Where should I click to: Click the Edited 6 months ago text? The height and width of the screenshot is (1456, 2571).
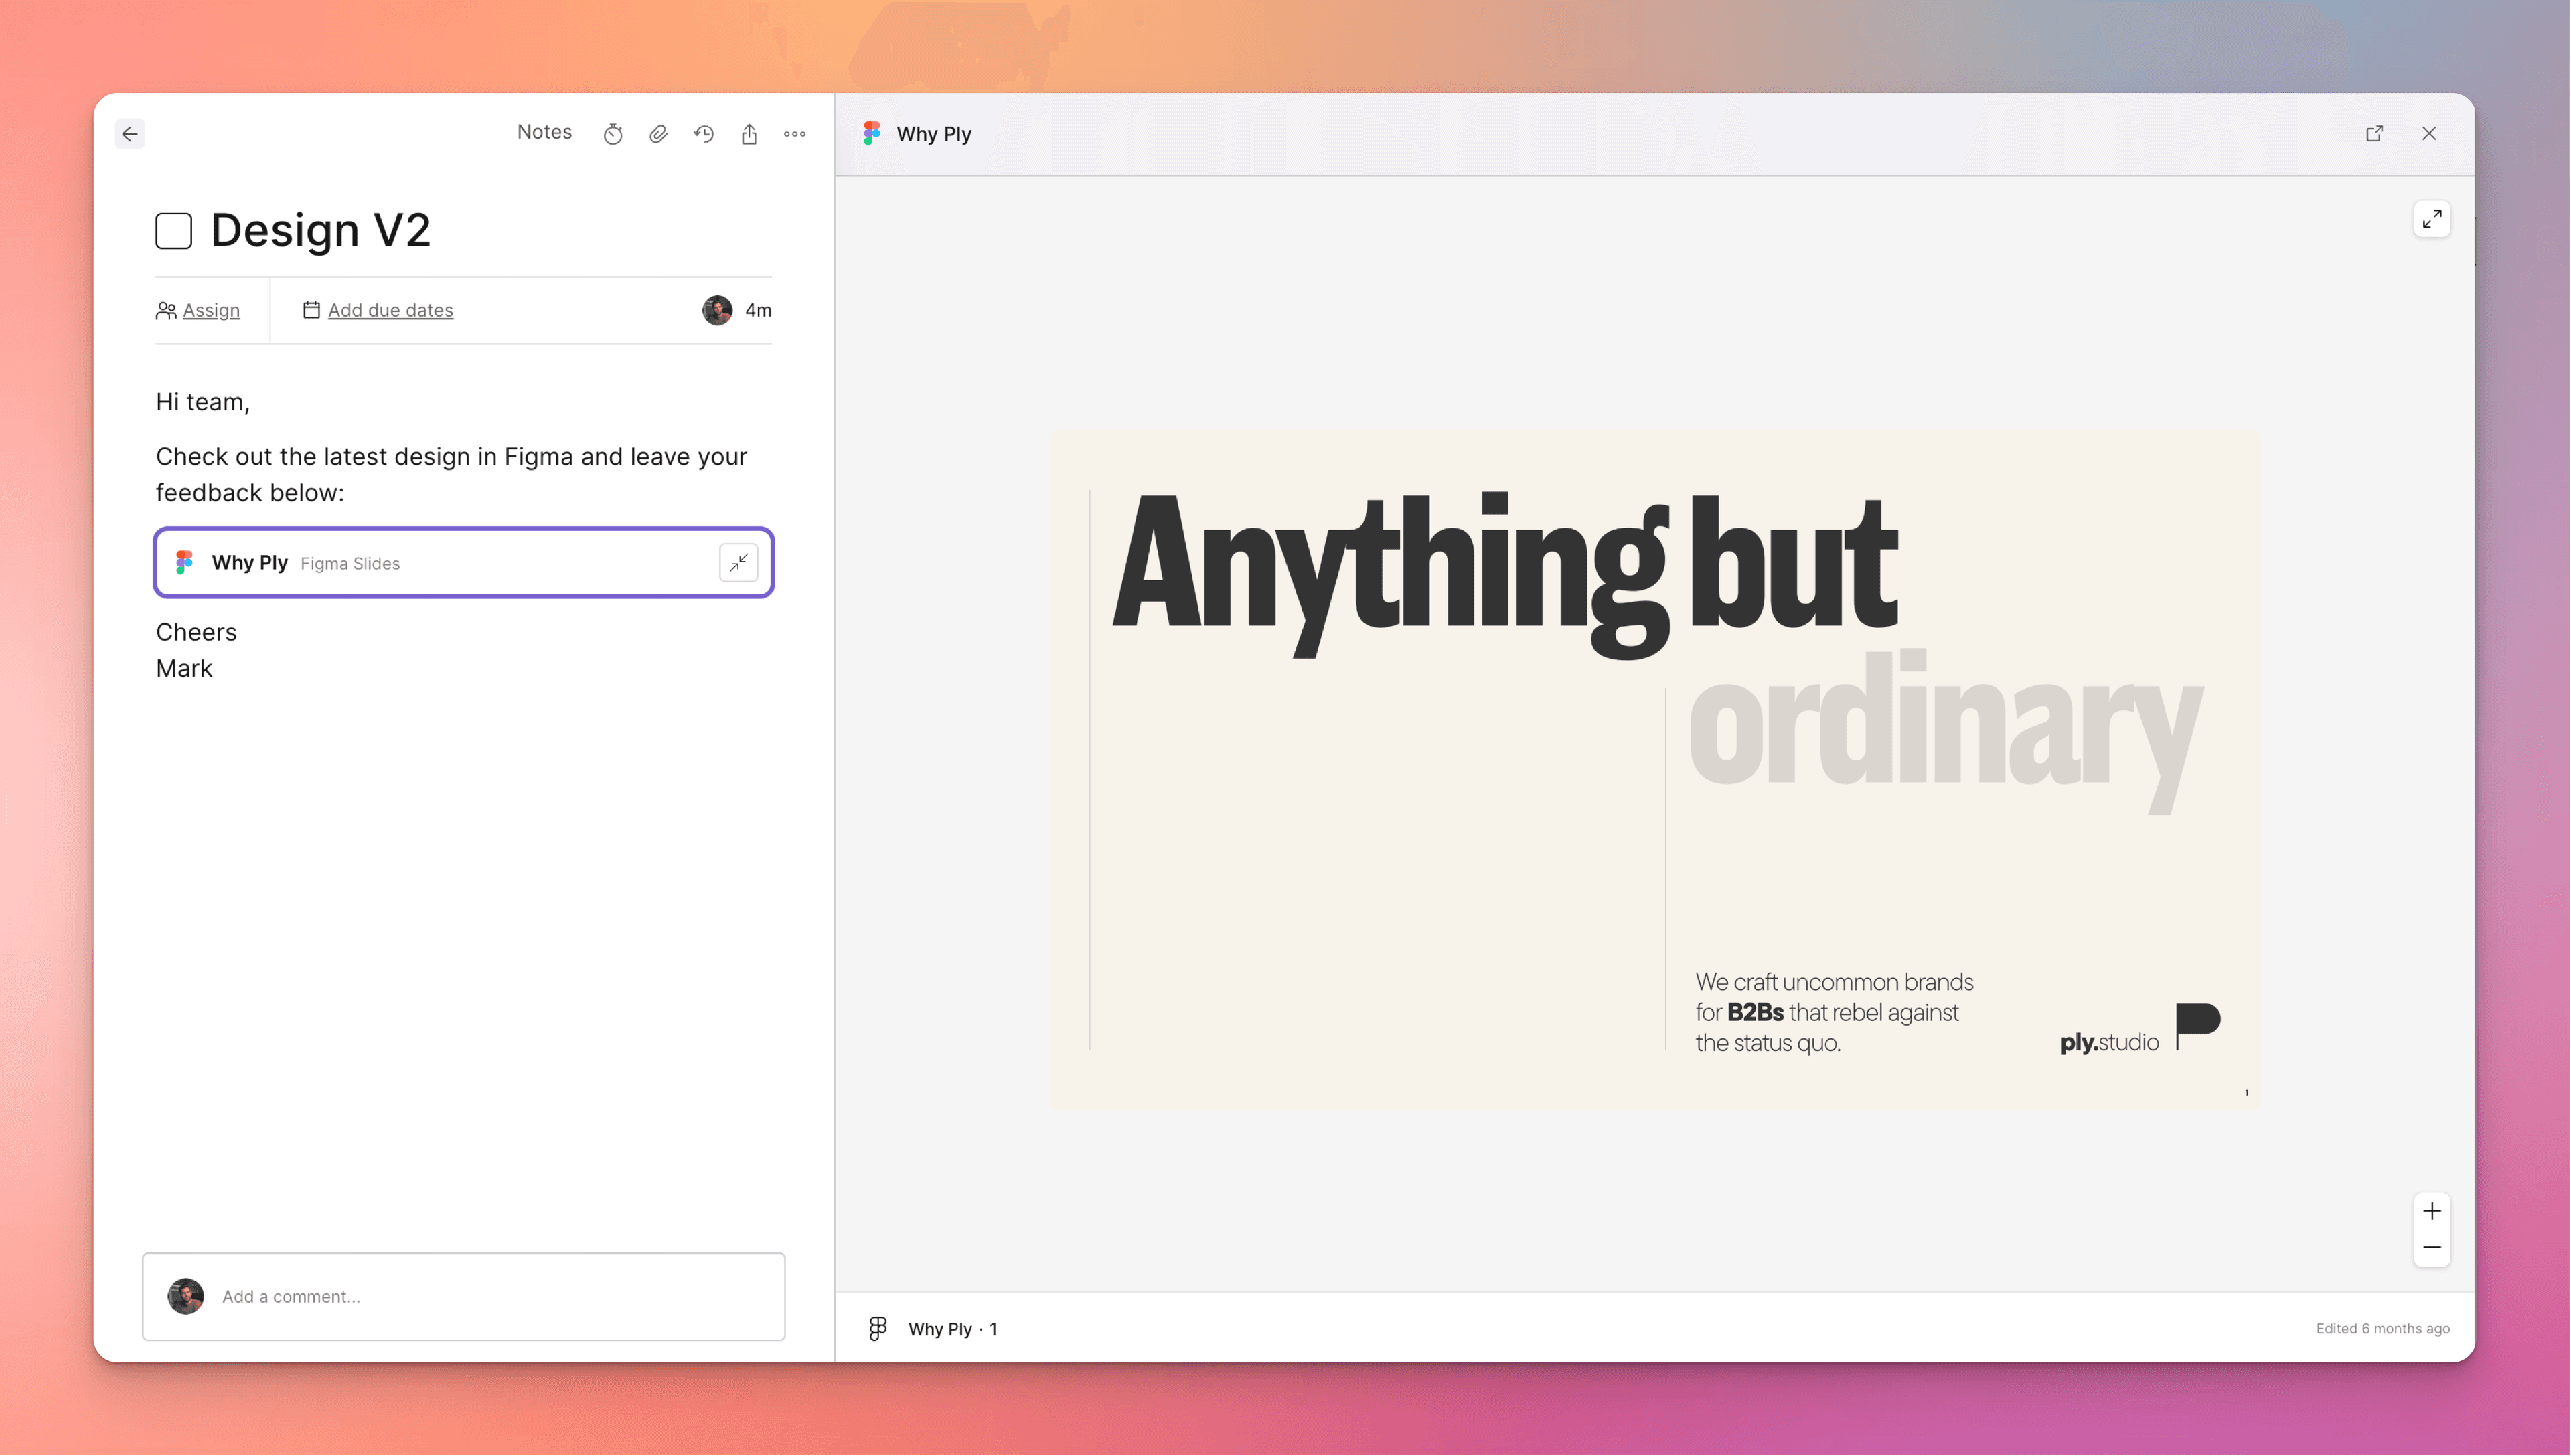(x=2383, y=1329)
